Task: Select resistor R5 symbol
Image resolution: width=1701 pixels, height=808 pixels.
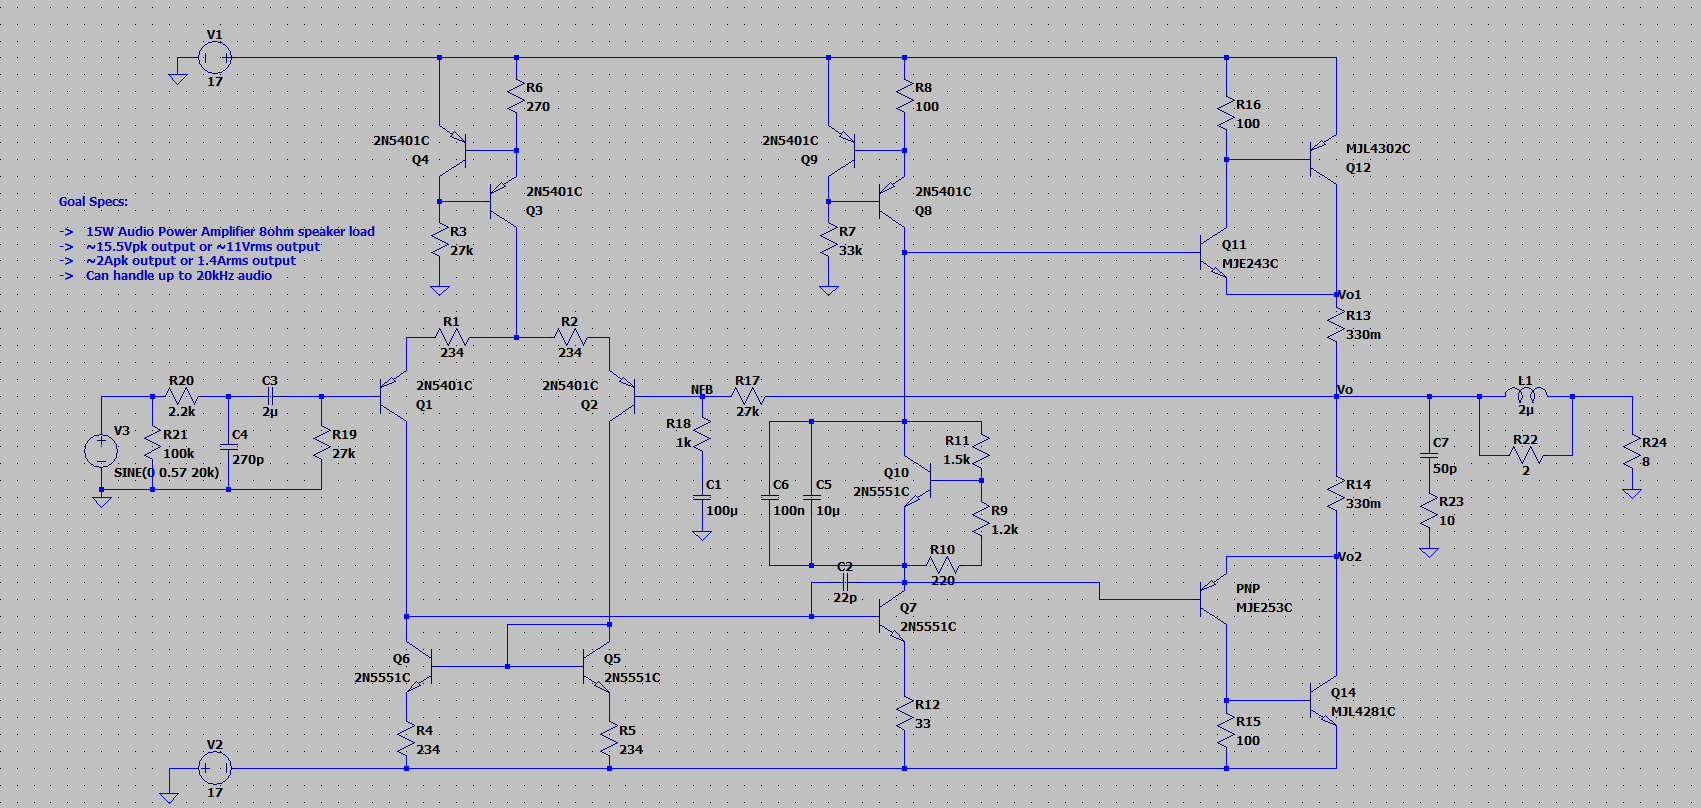Action: coord(609,740)
